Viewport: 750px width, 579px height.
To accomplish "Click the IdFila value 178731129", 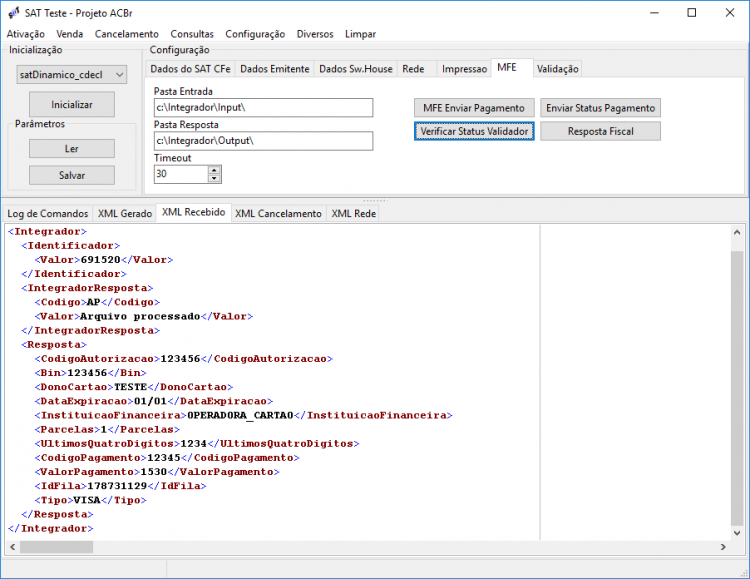I will (117, 486).
